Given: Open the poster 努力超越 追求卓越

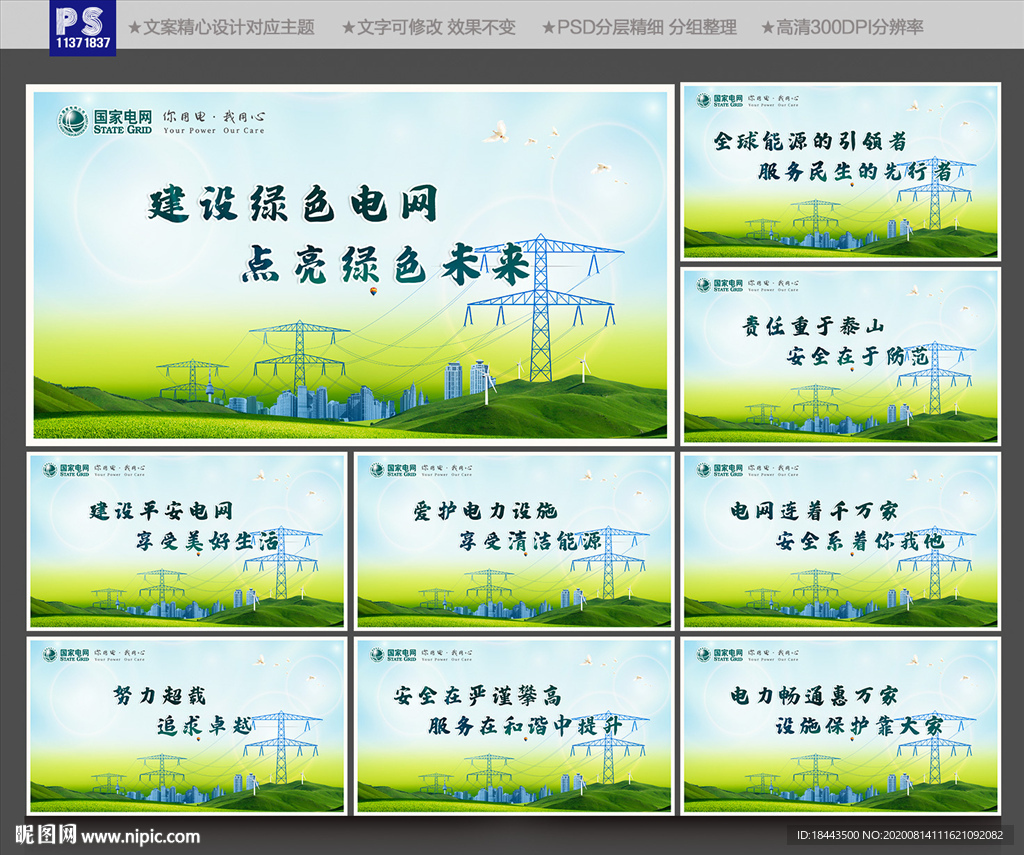Looking at the screenshot, I should point(187,726).
